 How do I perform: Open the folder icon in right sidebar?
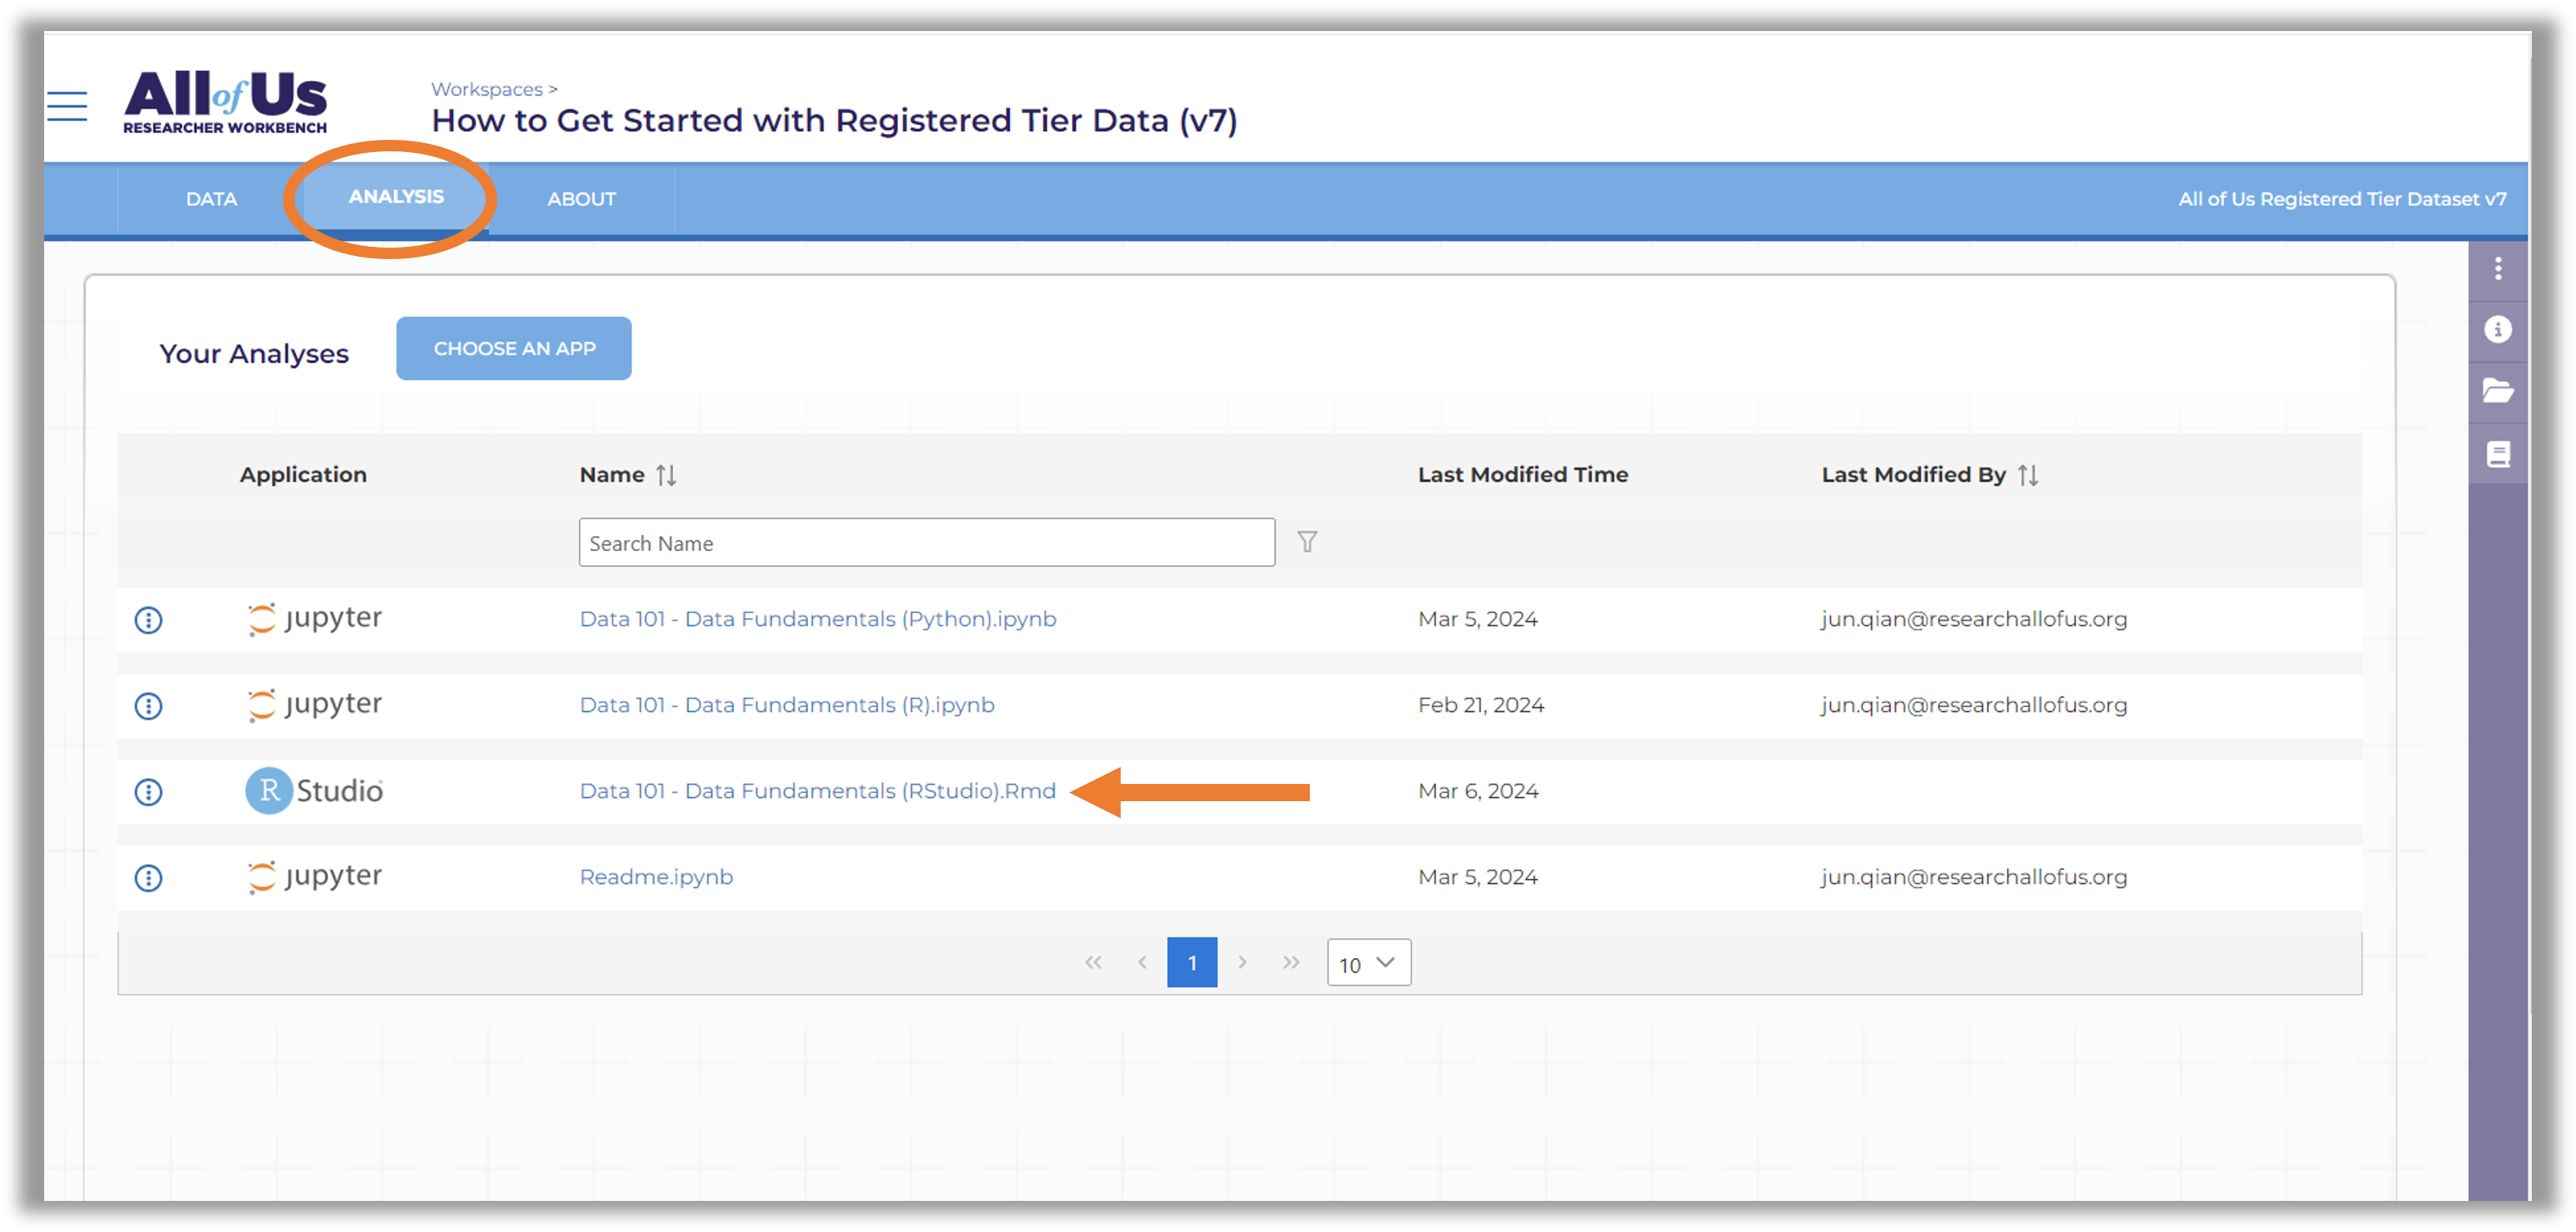coord(2498,391)
